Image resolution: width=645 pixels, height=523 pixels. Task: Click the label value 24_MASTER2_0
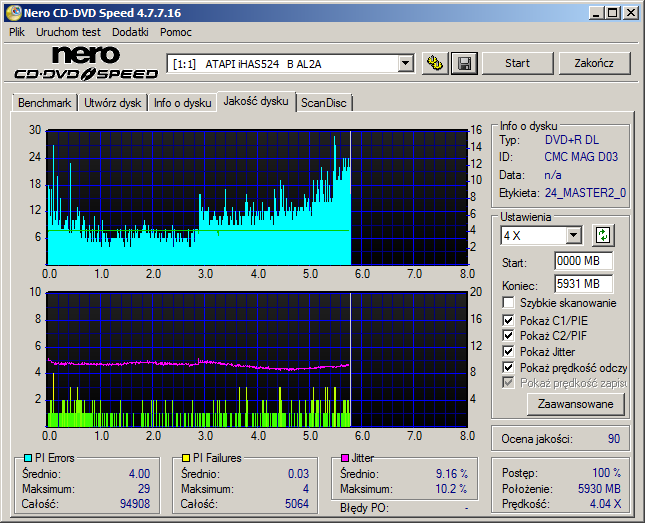click(x=585, y=193)
